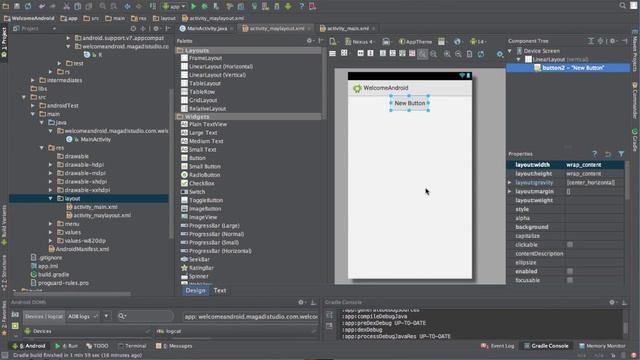Select the New Button widget in preview
Viewport: 640px width, 360px height.
click(x=409, y=103)
